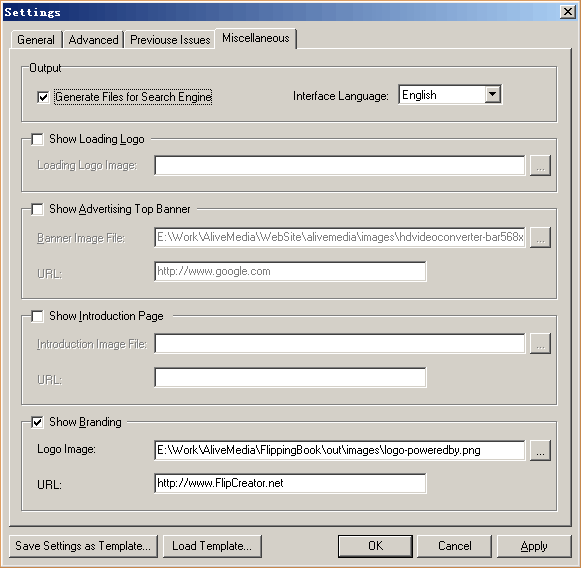
Task: Click the Loading Logo Image text field
Action: pyautogui.click(x=339, y=166)
